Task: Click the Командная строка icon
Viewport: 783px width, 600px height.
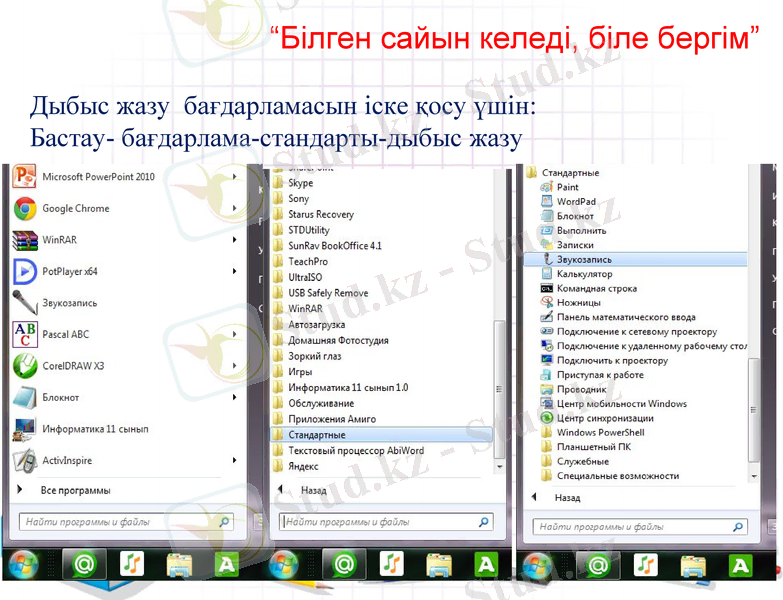Action: point(546,288)
